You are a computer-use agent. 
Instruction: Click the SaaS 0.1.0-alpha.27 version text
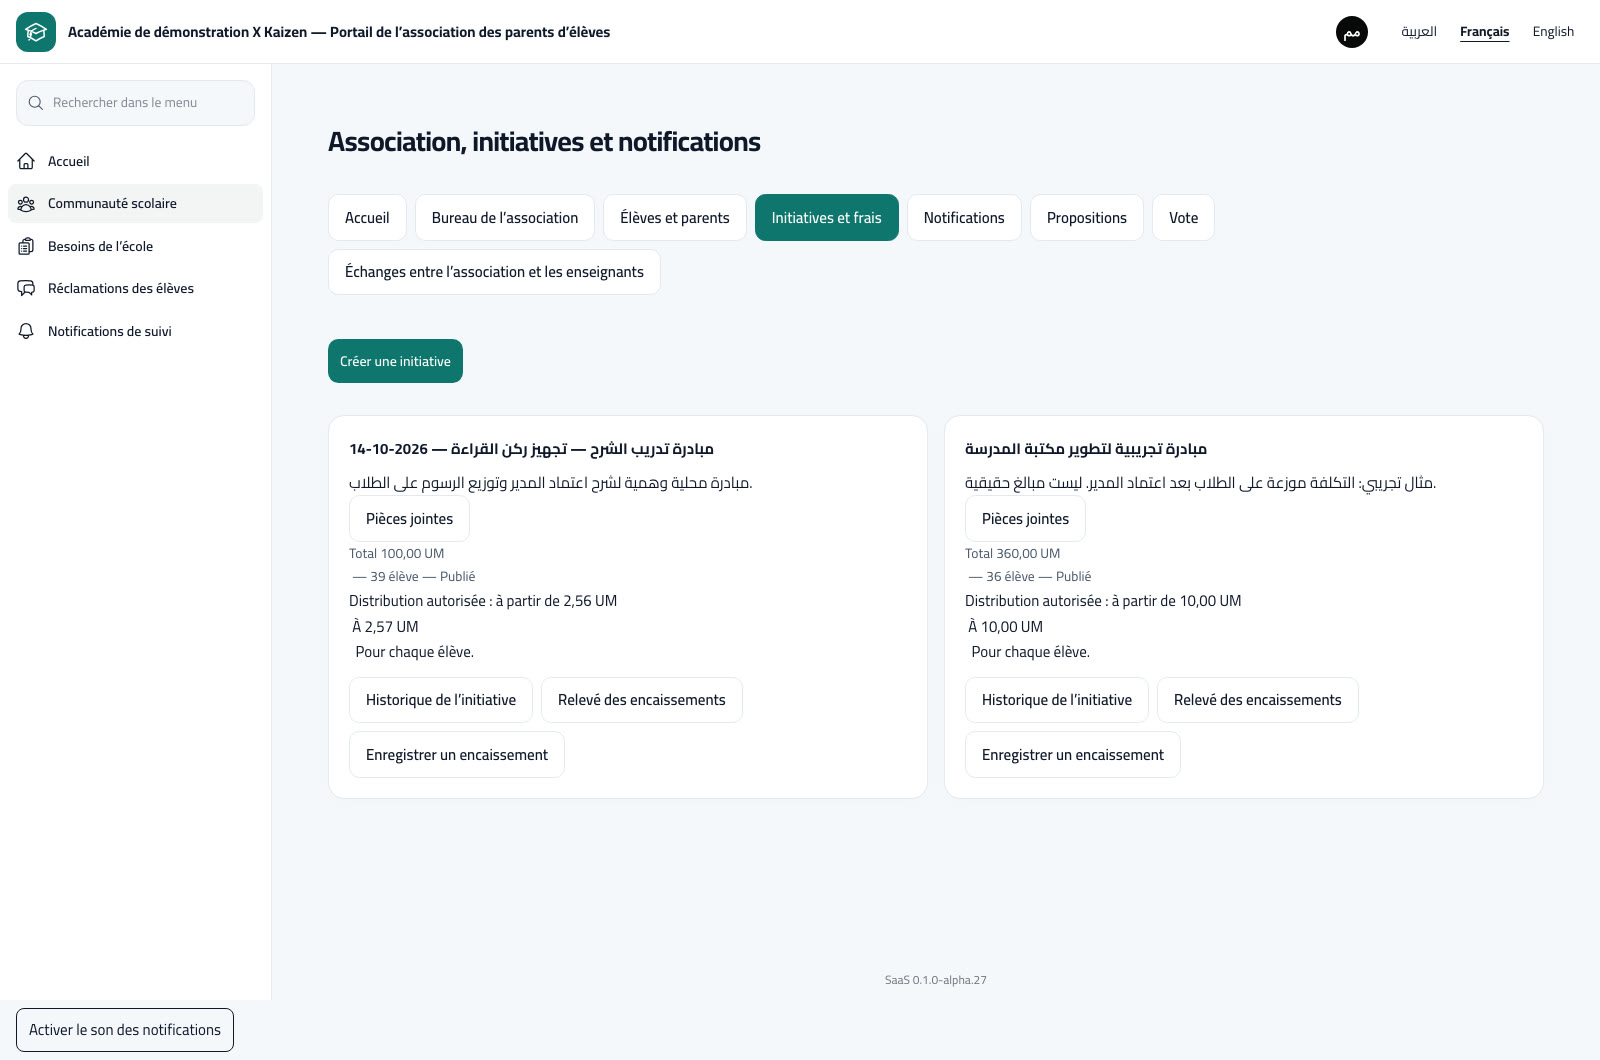[936, 980]
